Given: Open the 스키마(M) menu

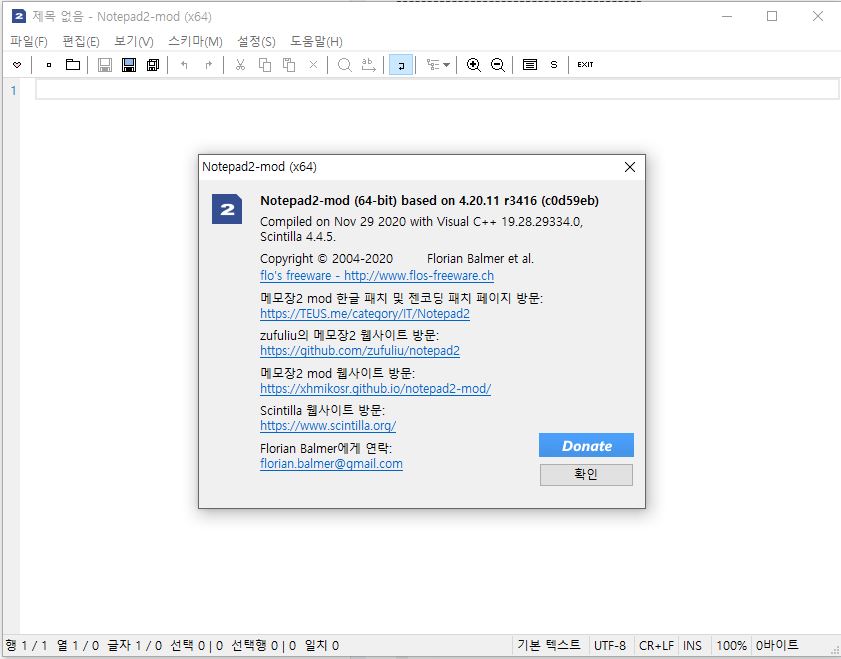Looking at the screenshot, I should [x=195, y=41].
